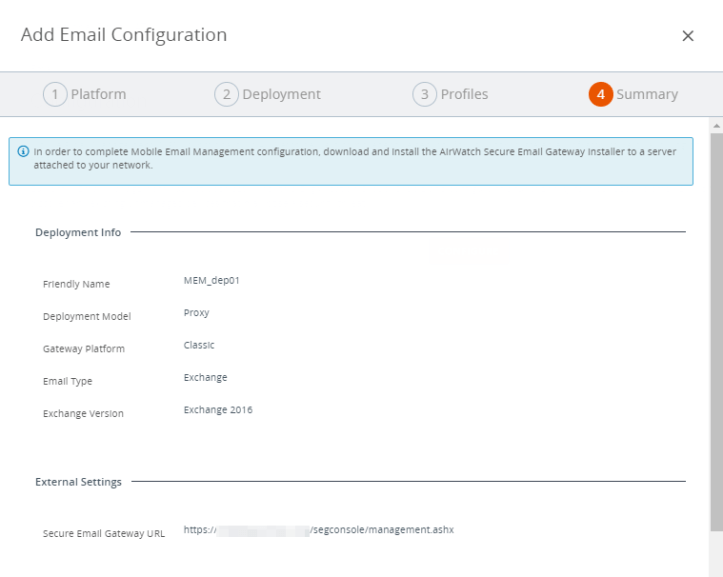Switch to the Deployment step
This screenshot has height=577, width=723.
[x=281, y=94]
